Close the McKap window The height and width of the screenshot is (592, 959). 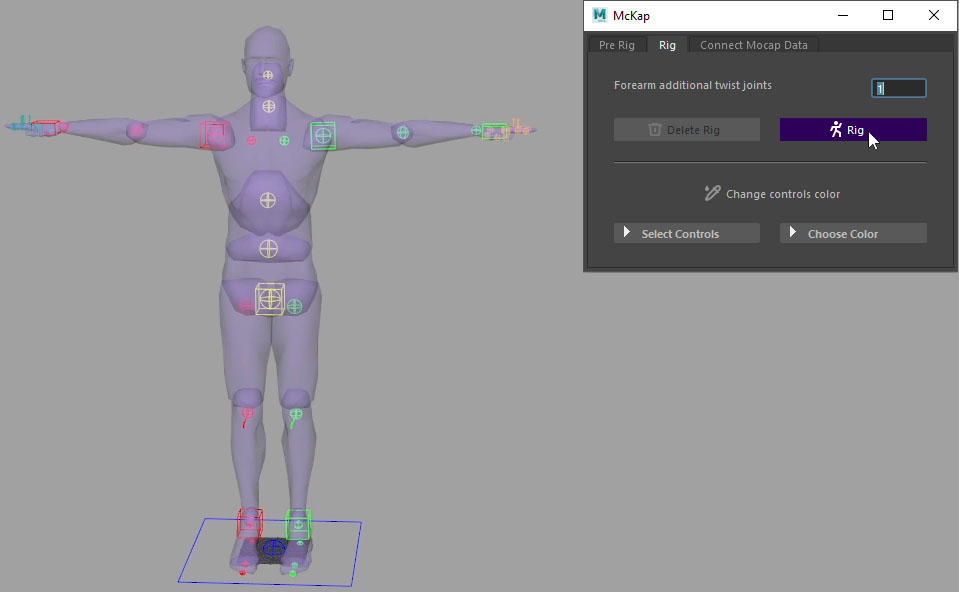[933, 15]
